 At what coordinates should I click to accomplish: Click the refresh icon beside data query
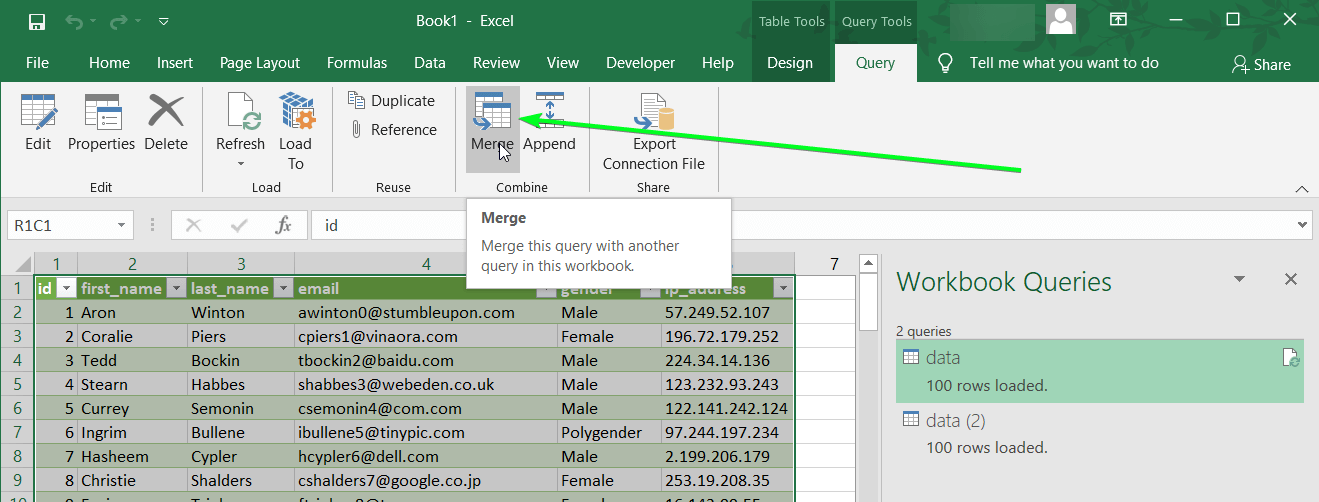(1290, 358)
